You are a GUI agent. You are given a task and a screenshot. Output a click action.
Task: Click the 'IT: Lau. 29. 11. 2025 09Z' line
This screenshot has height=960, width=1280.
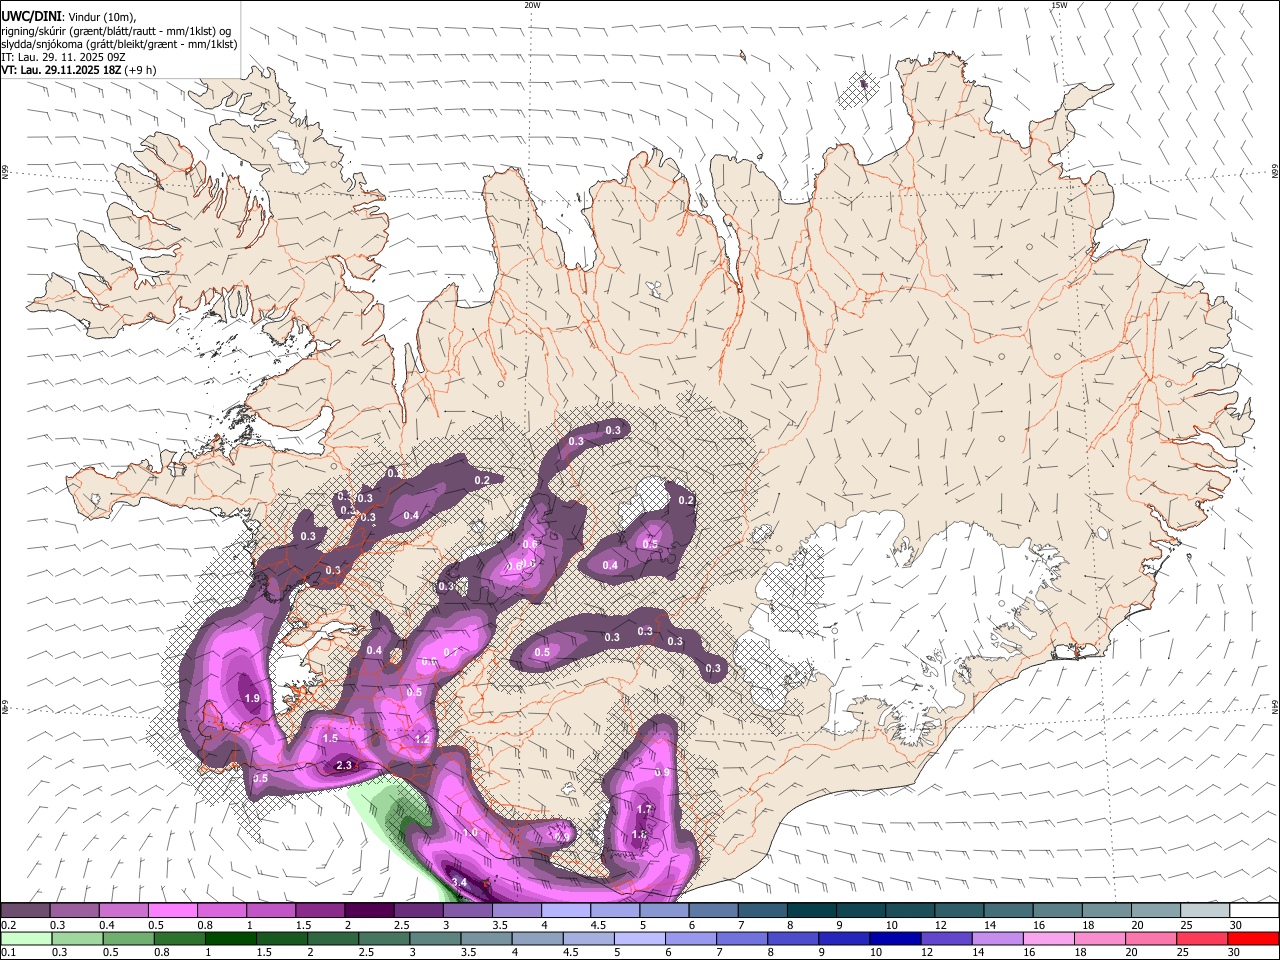point(62,57)
